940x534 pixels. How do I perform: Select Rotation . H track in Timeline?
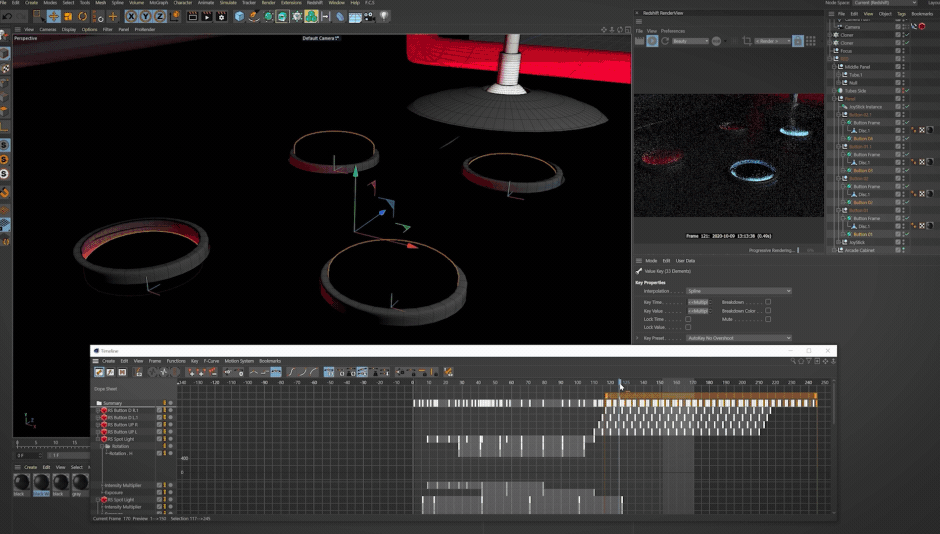[x=120, y=454]
